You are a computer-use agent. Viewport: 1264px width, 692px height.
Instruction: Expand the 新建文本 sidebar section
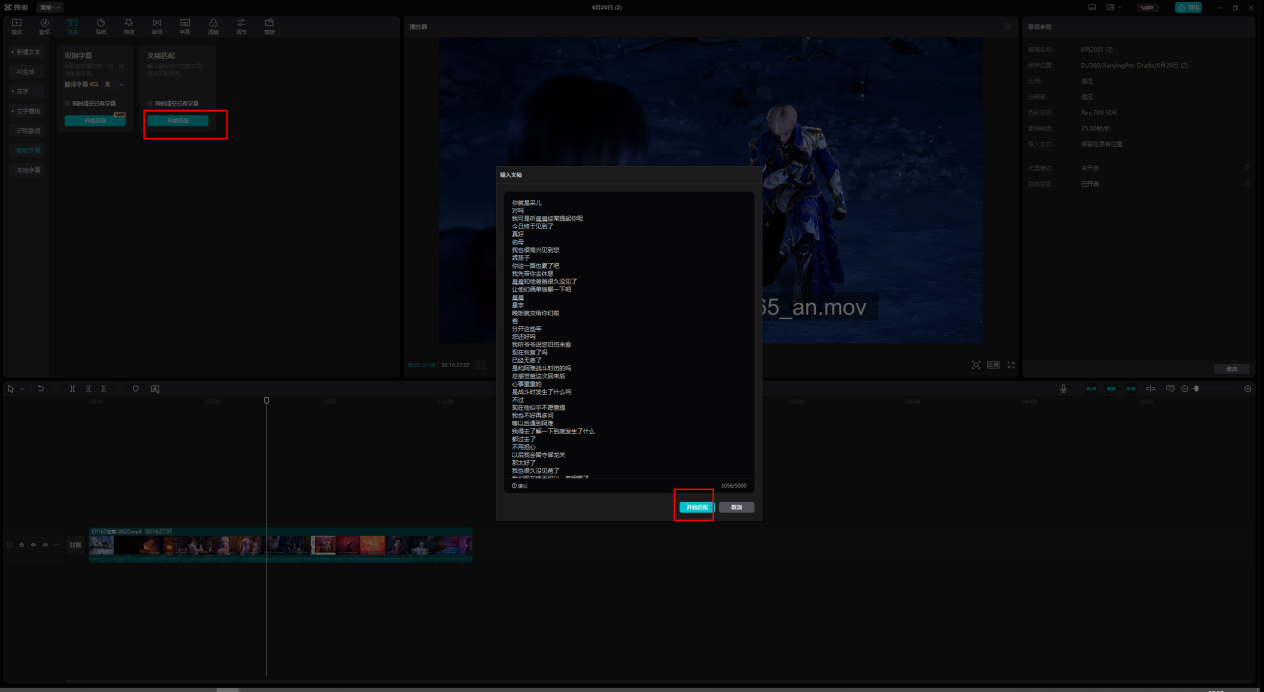pos(27,51)
